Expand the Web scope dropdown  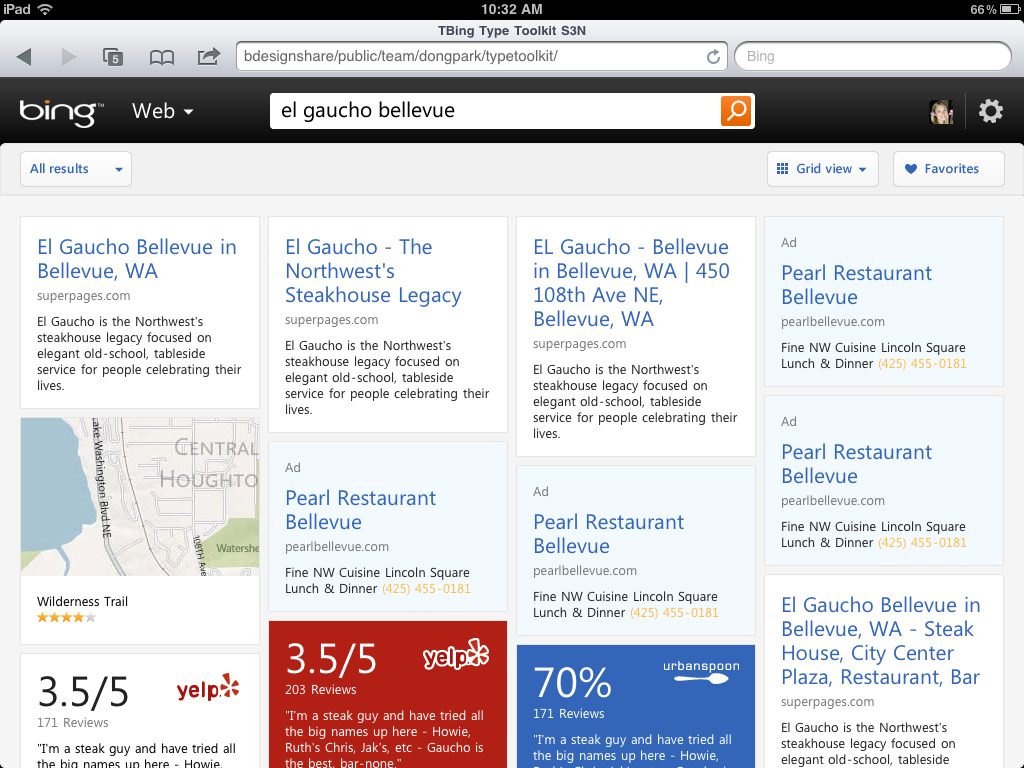[x=163, y=111]
